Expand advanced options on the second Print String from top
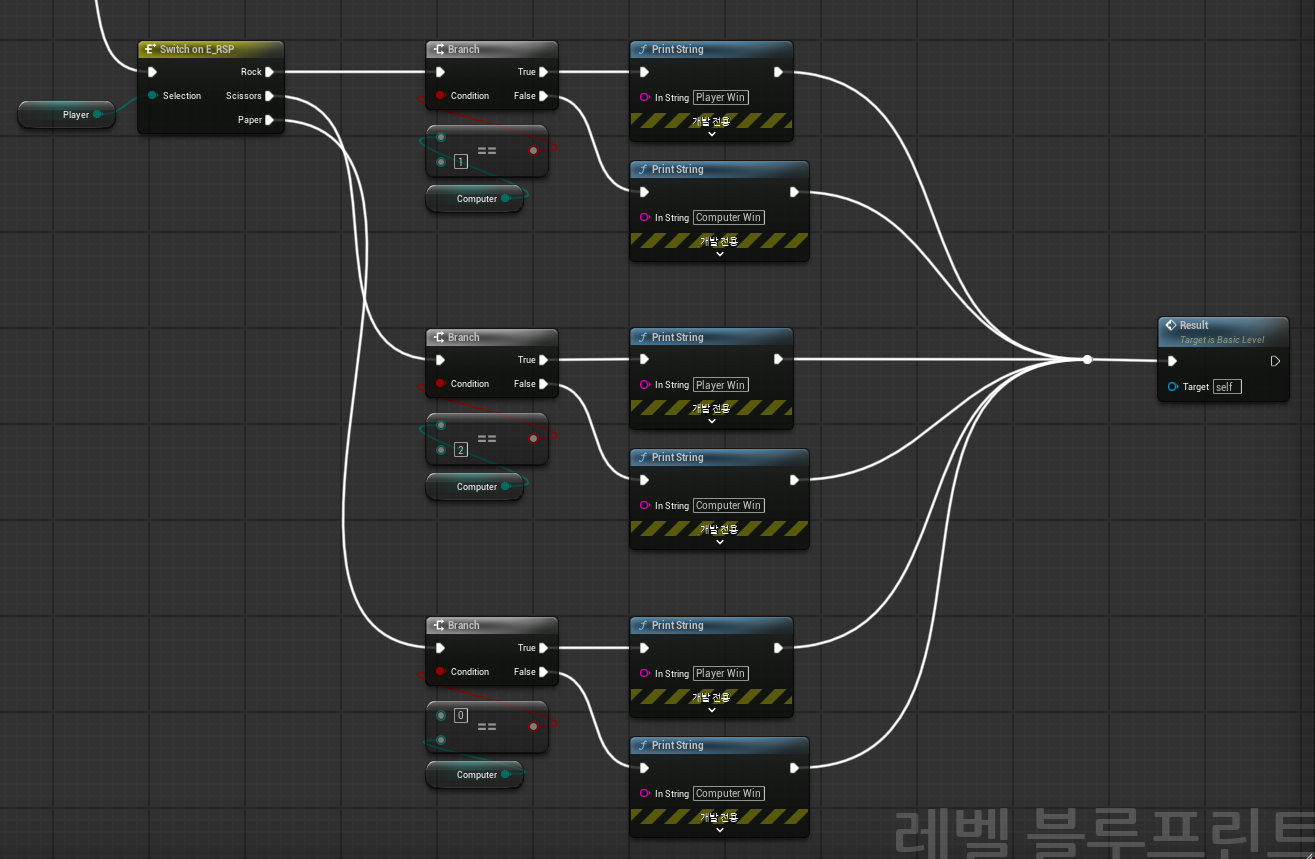 tap(720, 253)
